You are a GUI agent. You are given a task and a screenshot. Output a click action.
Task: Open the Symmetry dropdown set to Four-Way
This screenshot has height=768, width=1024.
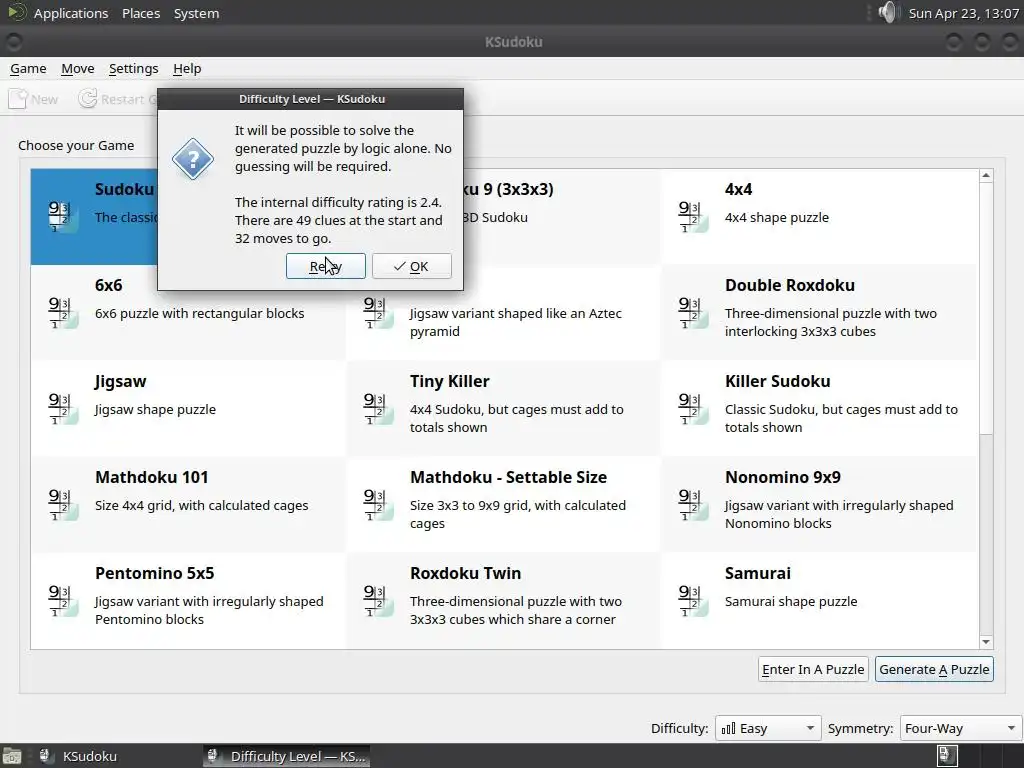pos(961,728)
